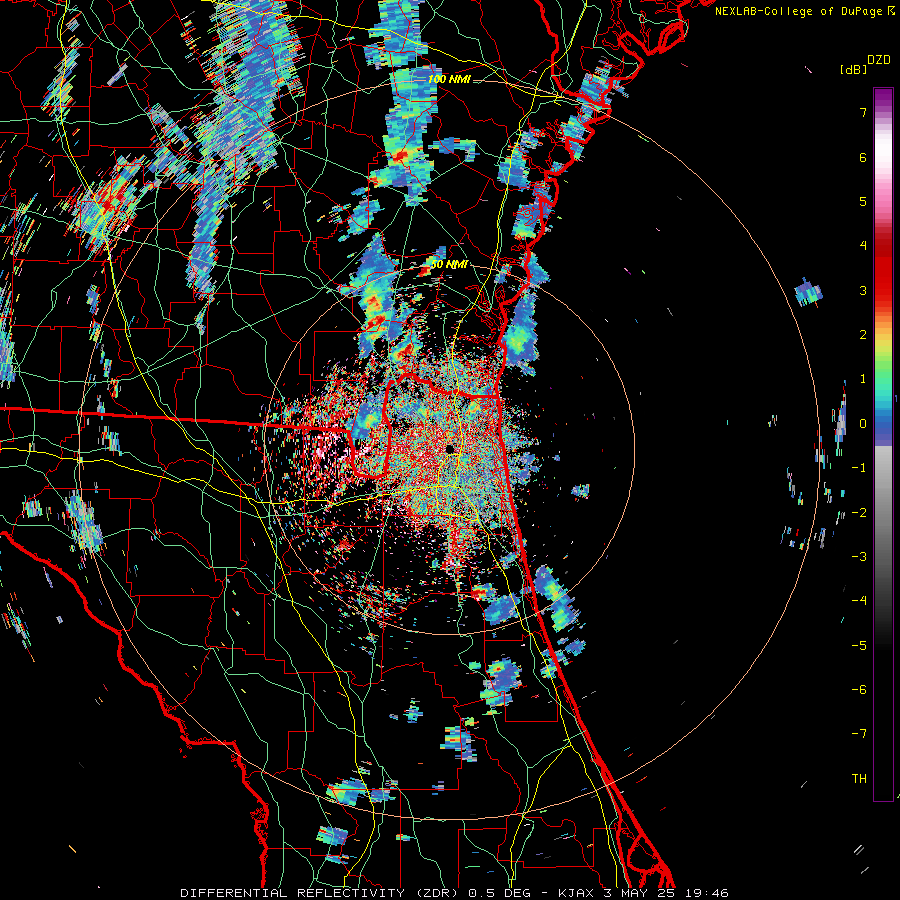Click the -3 value on color scale
Viewport: 900px width, 900px height.
coord(859,557)
